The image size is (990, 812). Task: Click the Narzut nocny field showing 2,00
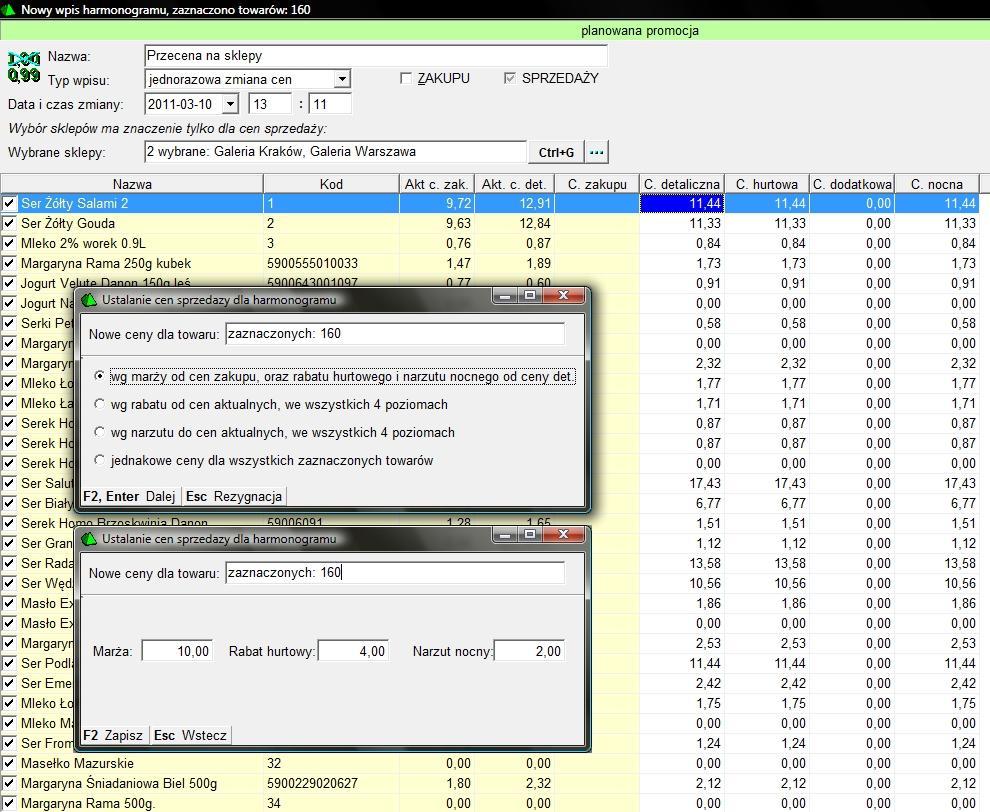click(529, 651)
